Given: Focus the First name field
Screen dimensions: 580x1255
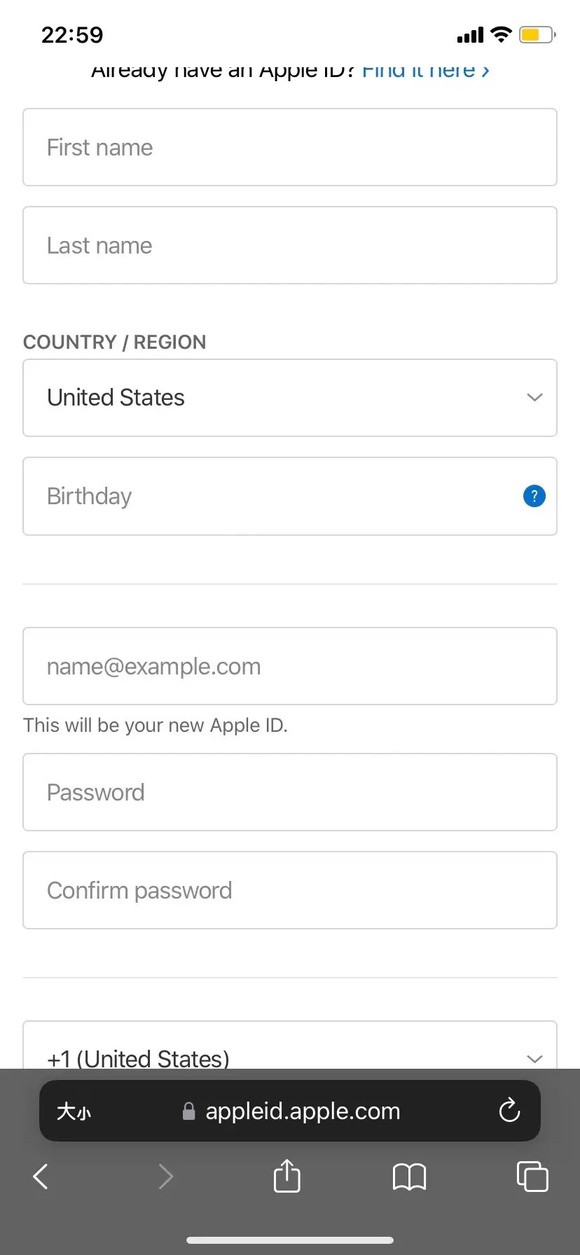Looking at the screenshot, I should [290, 147].
